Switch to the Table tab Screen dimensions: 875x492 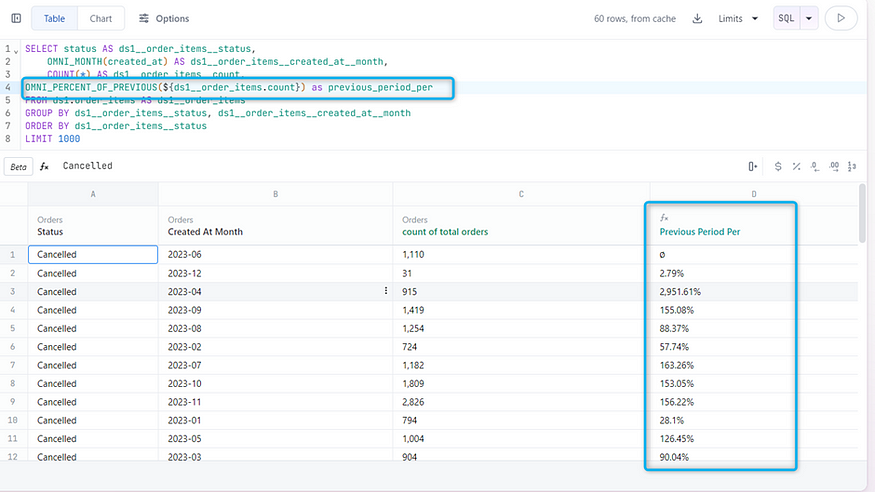click(x=54, y=18)
